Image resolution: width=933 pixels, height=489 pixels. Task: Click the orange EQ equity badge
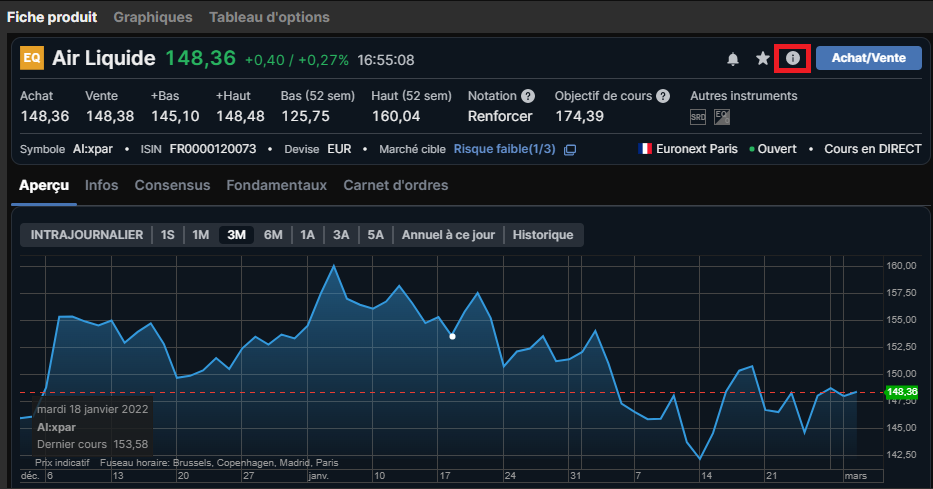(x=32, y=58)
